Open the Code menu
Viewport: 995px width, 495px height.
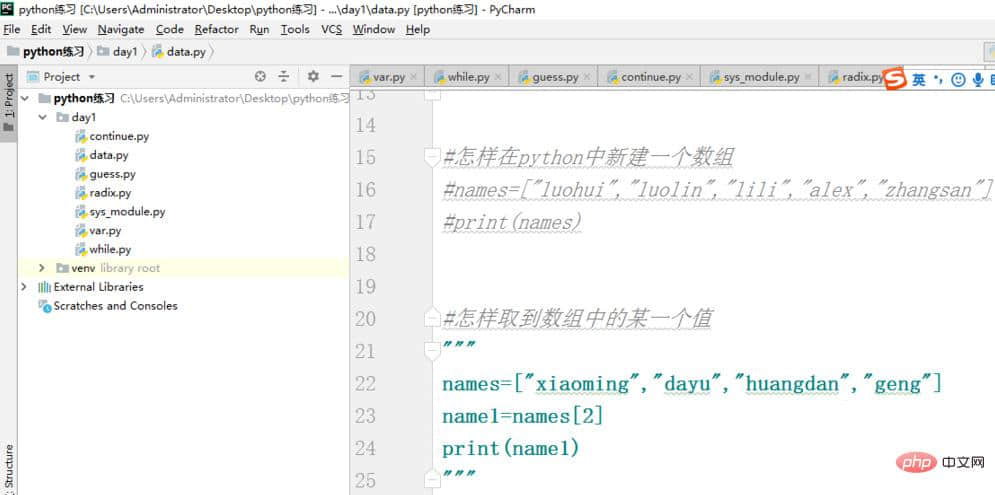[x=169, y=29]
